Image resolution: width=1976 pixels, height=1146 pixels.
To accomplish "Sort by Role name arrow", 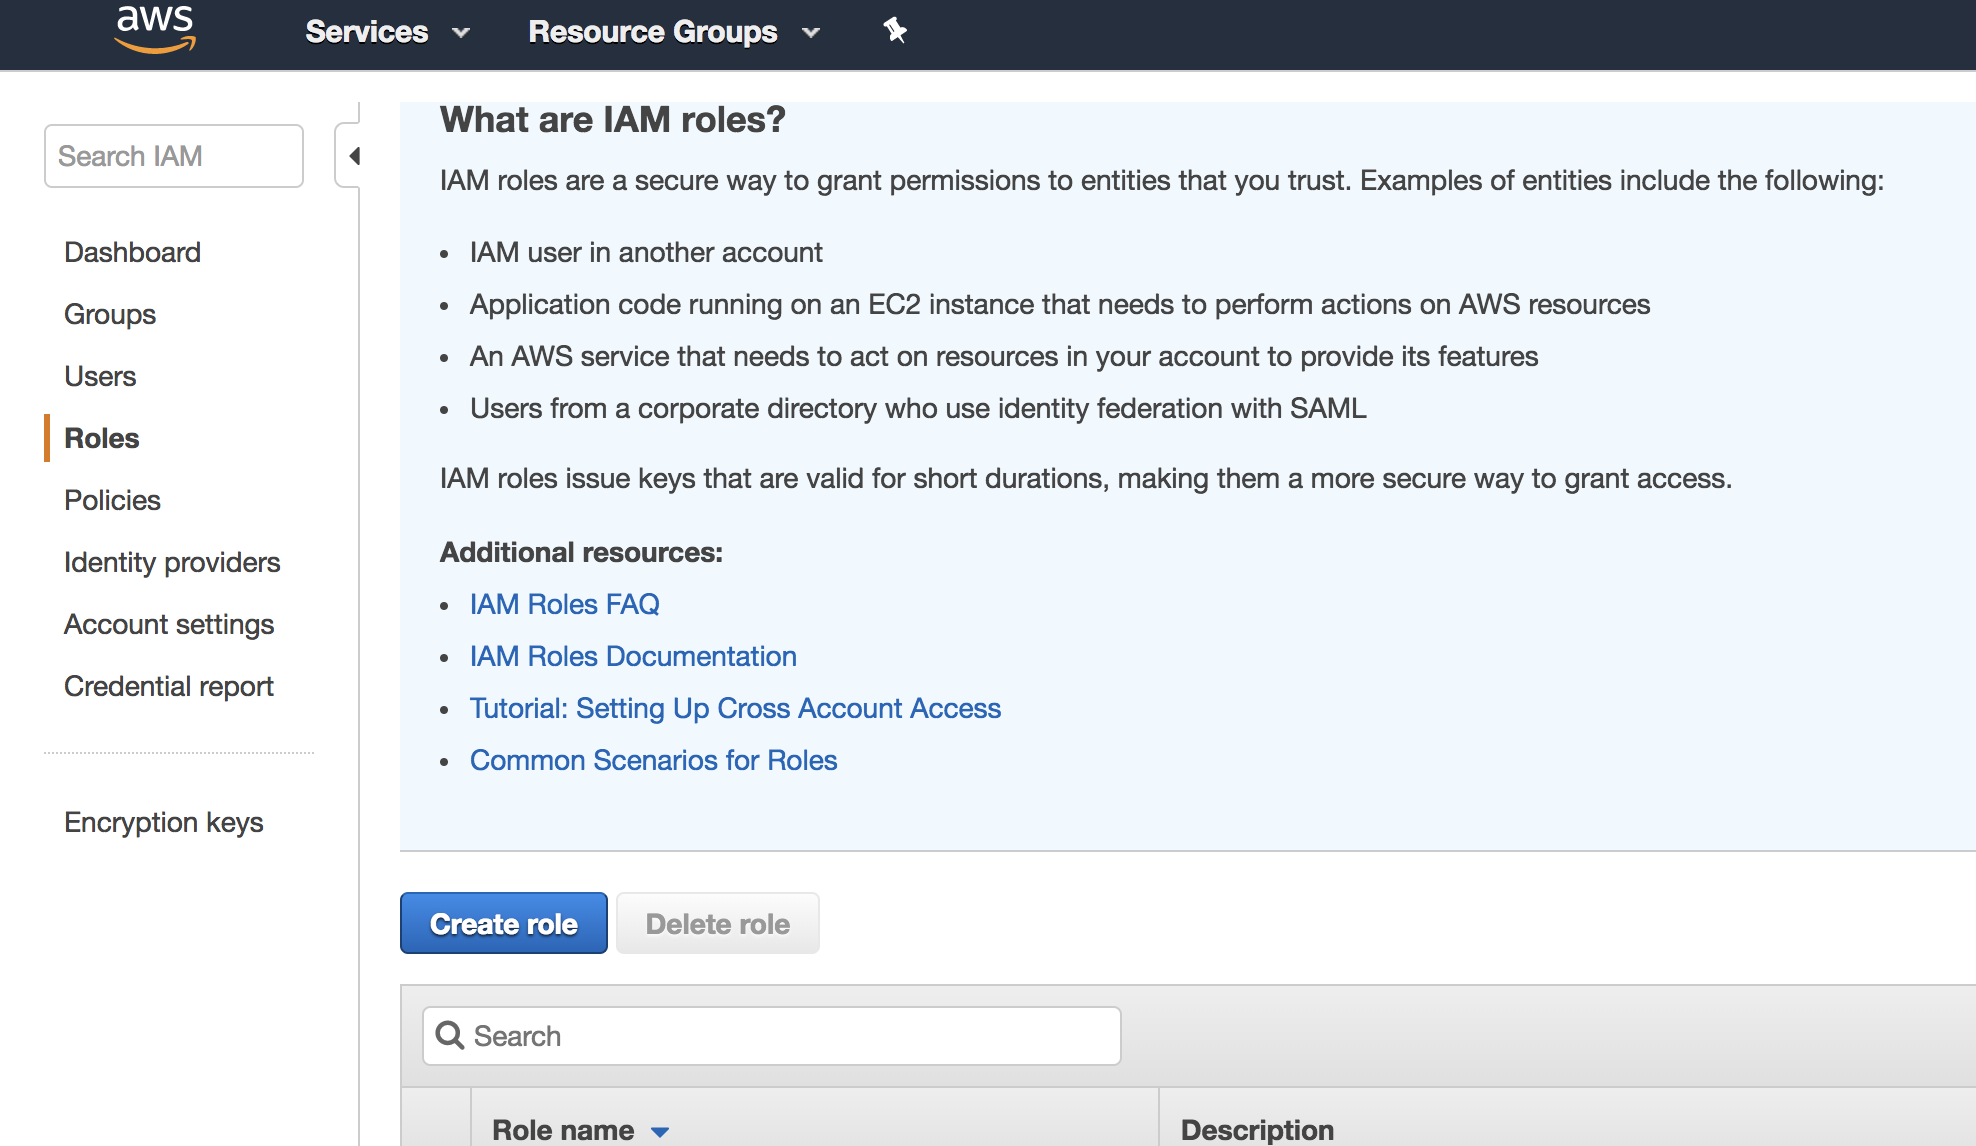I will click(660, 1131).
